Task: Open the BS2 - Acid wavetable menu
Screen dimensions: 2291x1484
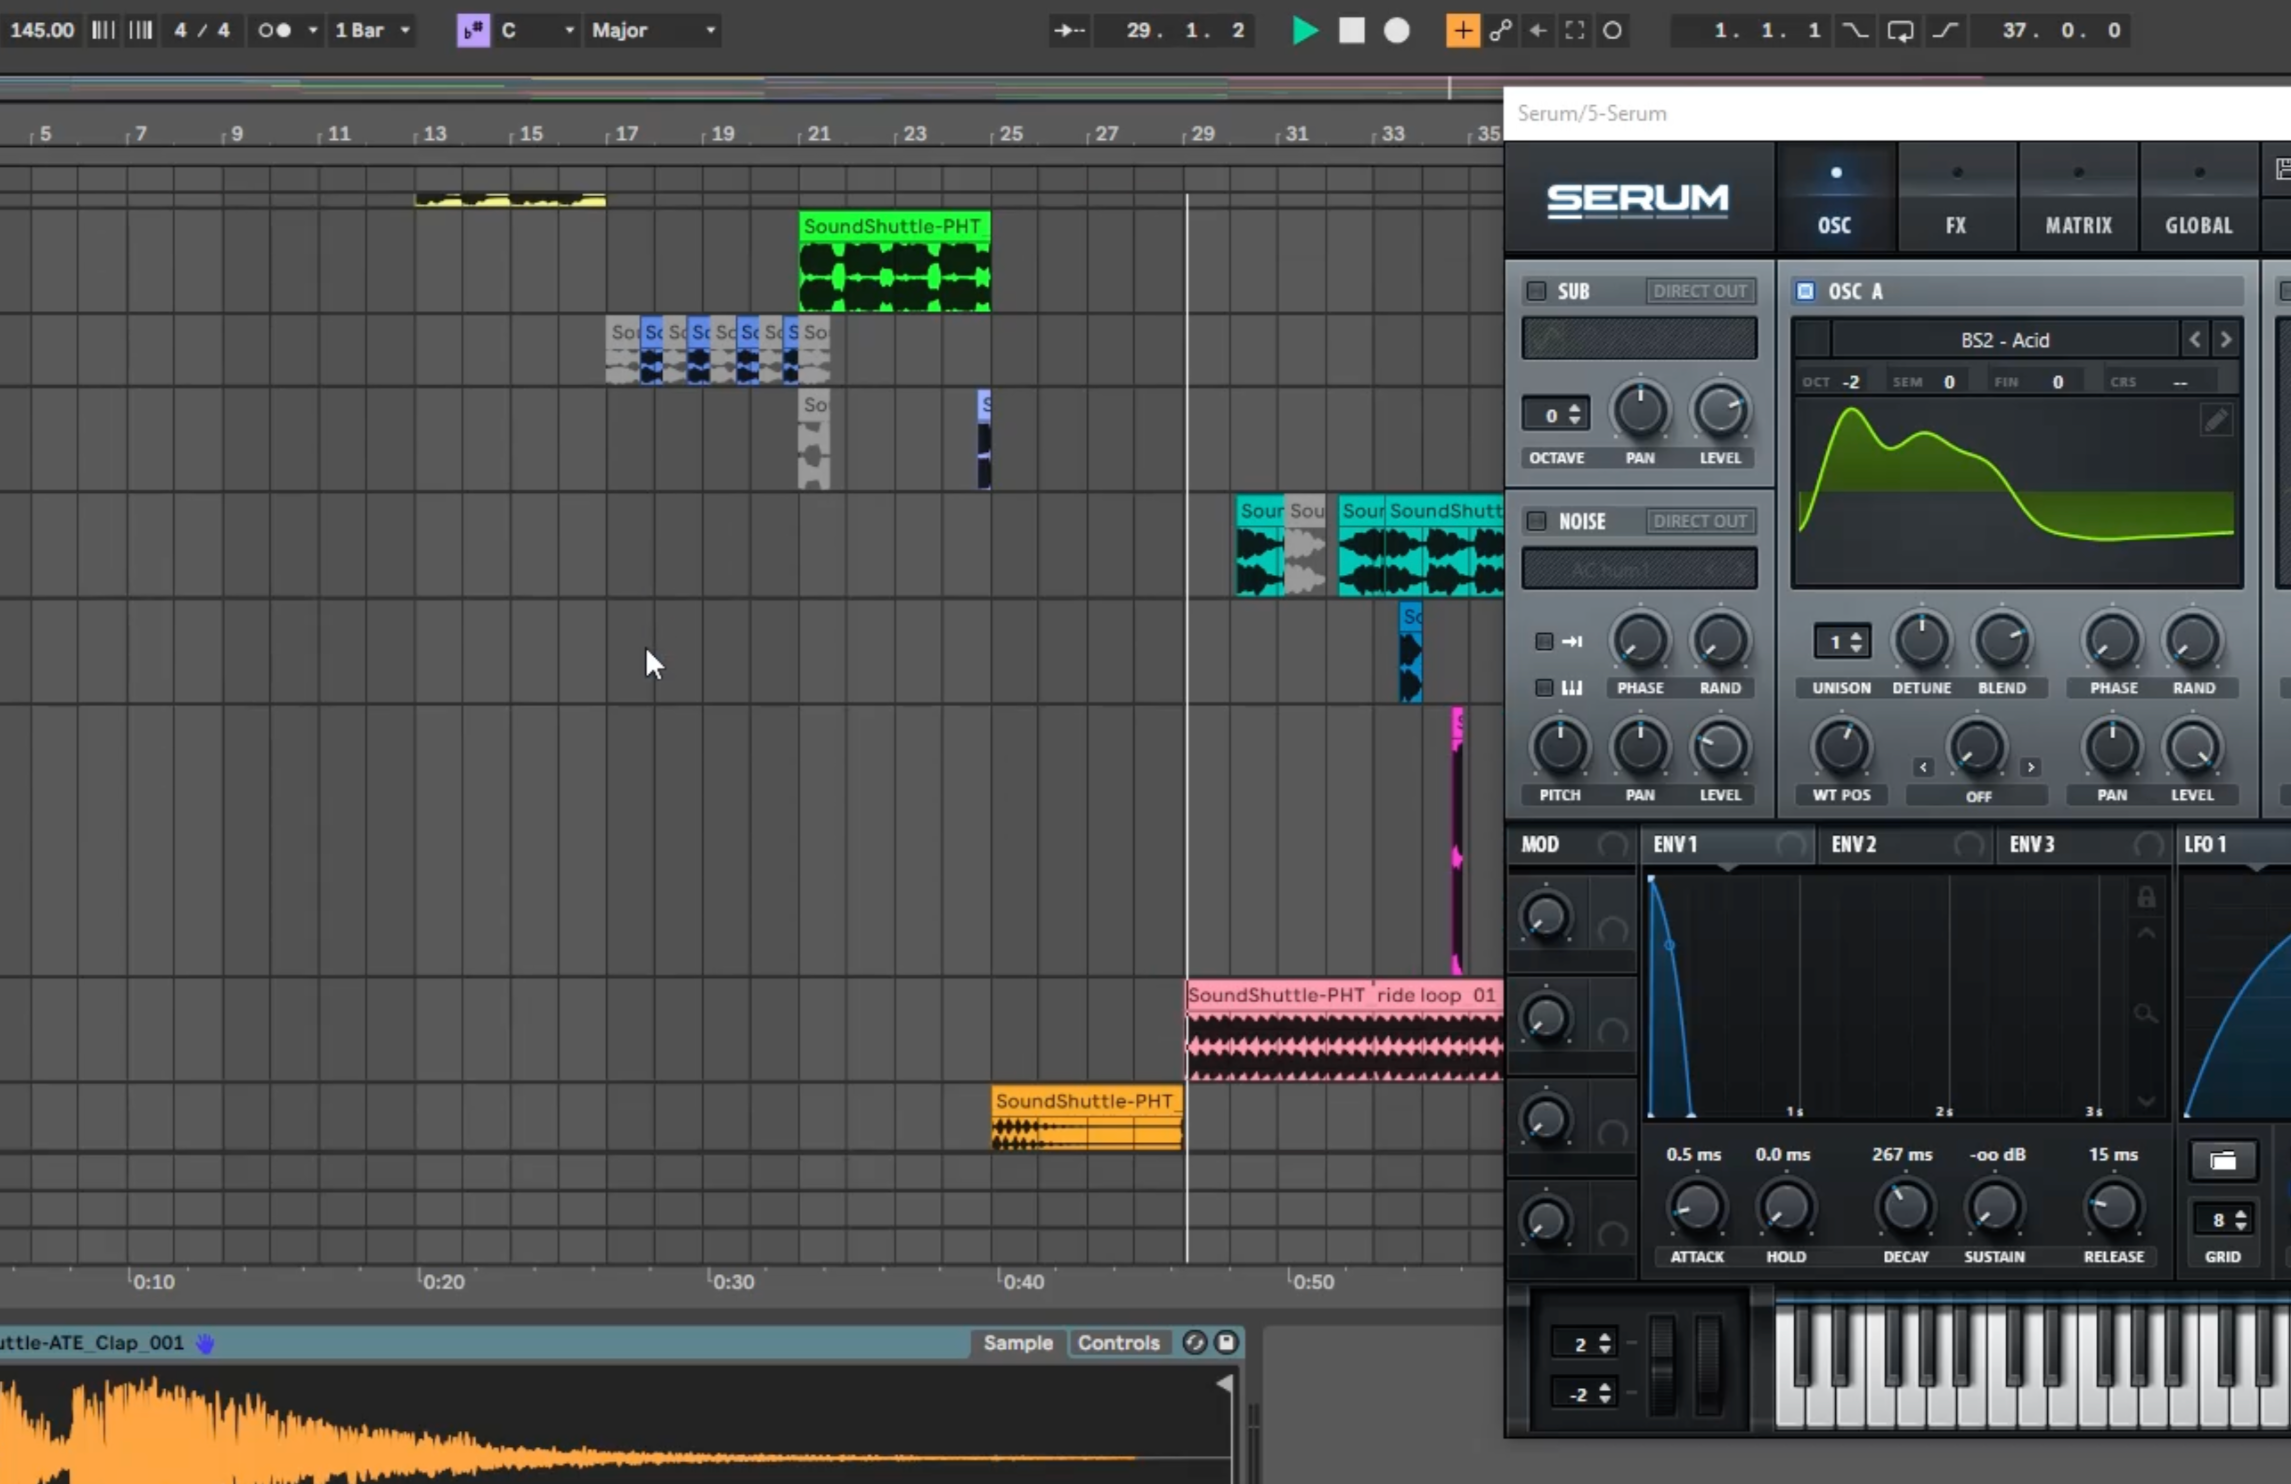Action: [x=2005, y=340]
